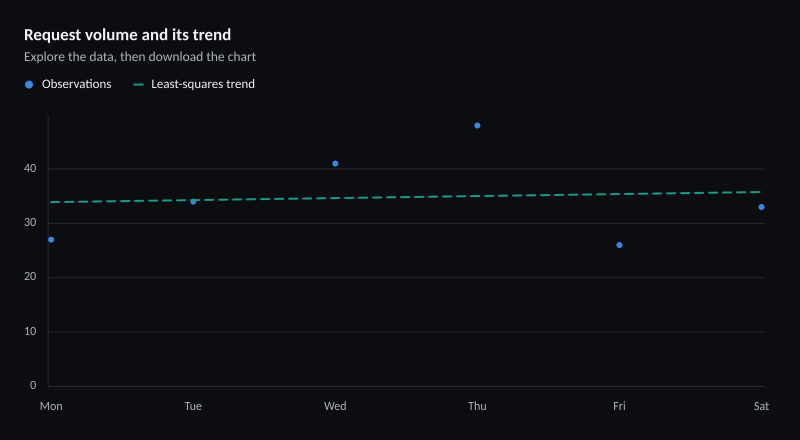Click the 'Tue' x-axis label

click(193, 406)
